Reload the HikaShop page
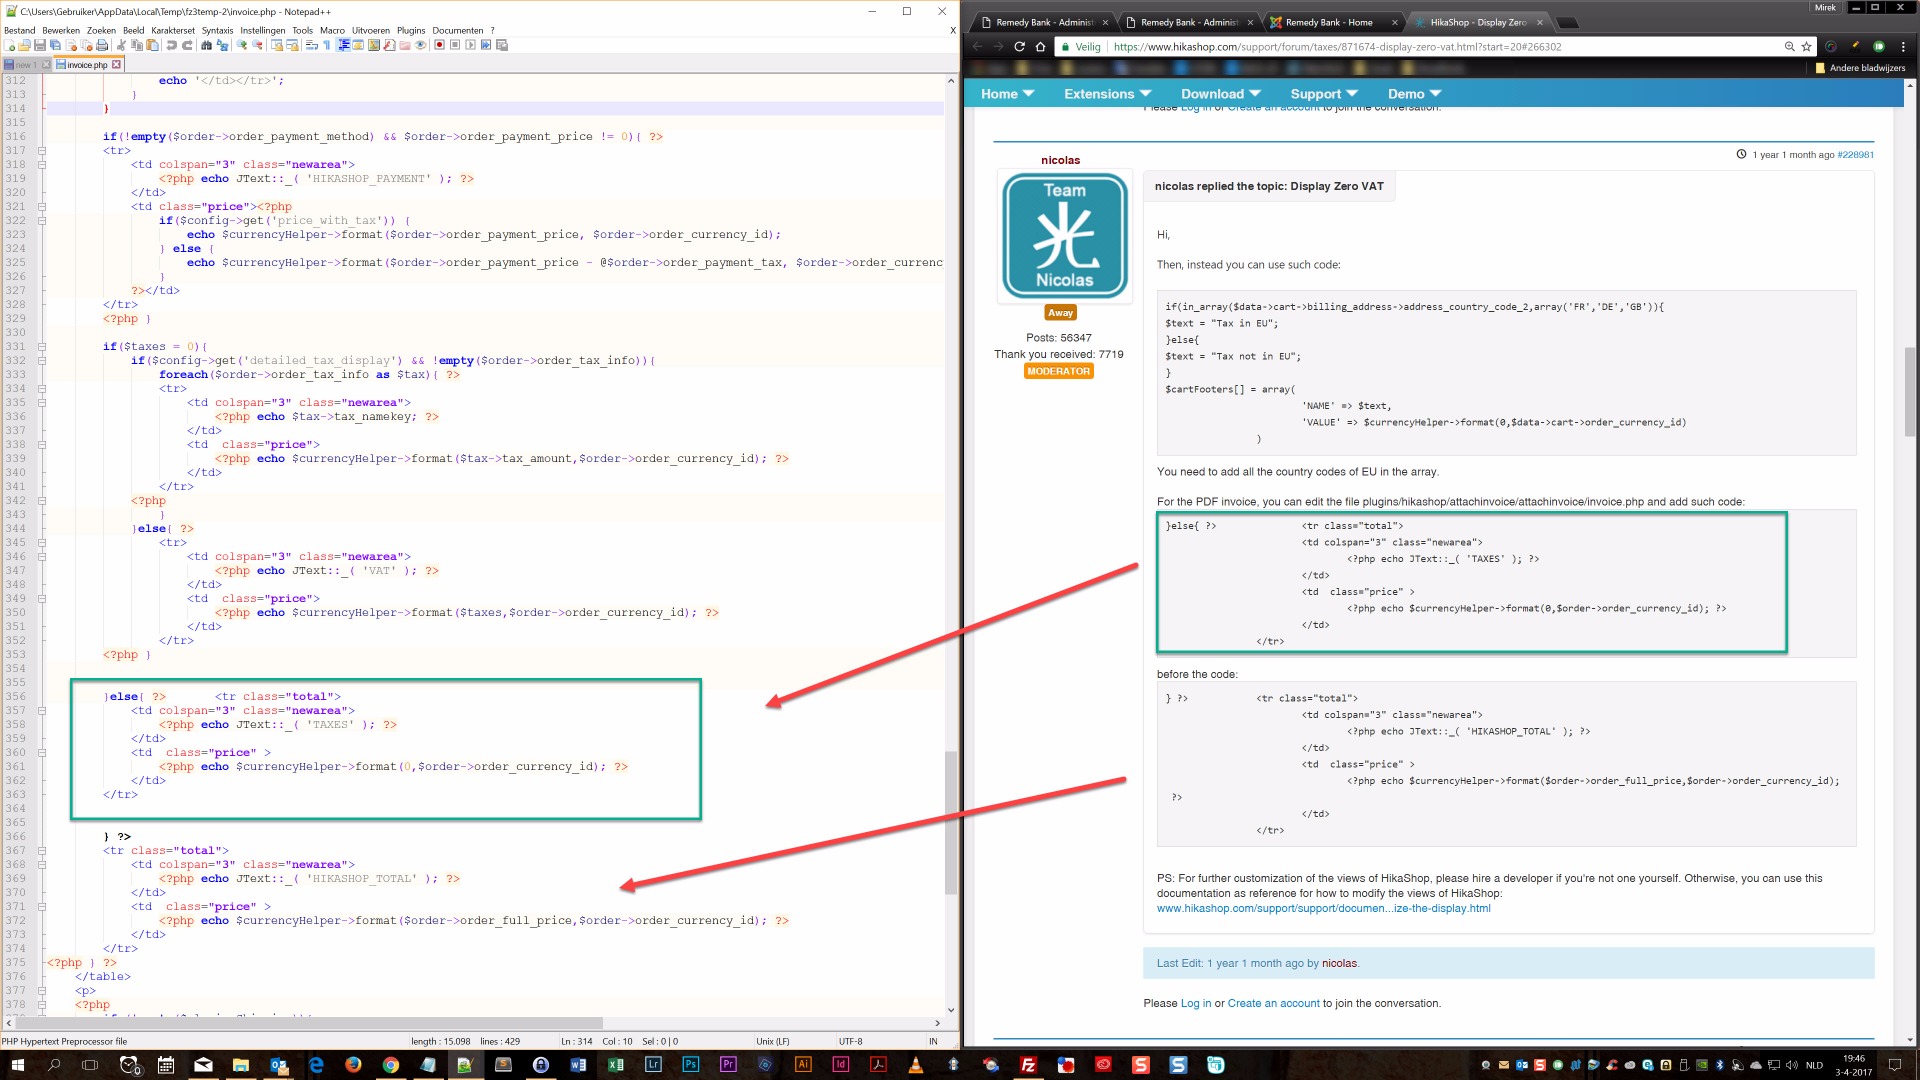The image size is (1920, 1080). point(1019,46)
